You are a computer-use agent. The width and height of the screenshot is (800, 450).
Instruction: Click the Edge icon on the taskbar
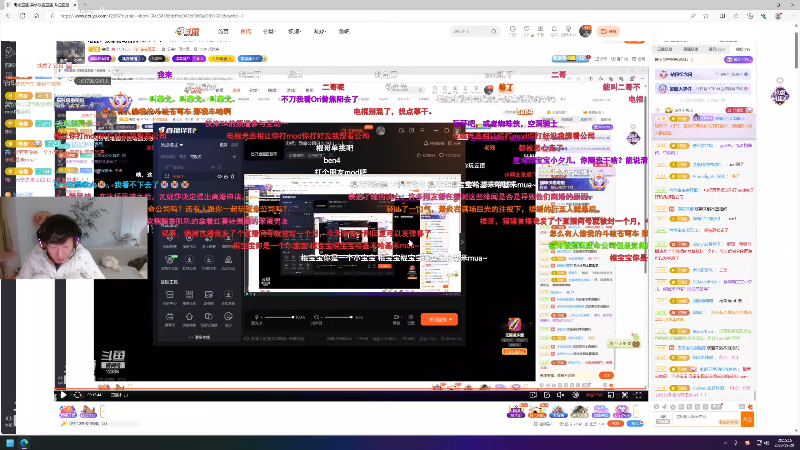[24, 443]
